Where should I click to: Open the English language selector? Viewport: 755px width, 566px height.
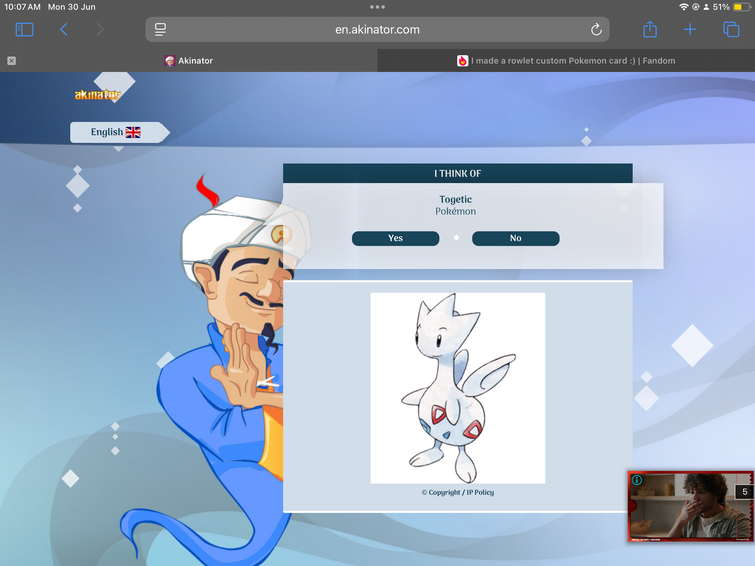[x=119, y=132]
